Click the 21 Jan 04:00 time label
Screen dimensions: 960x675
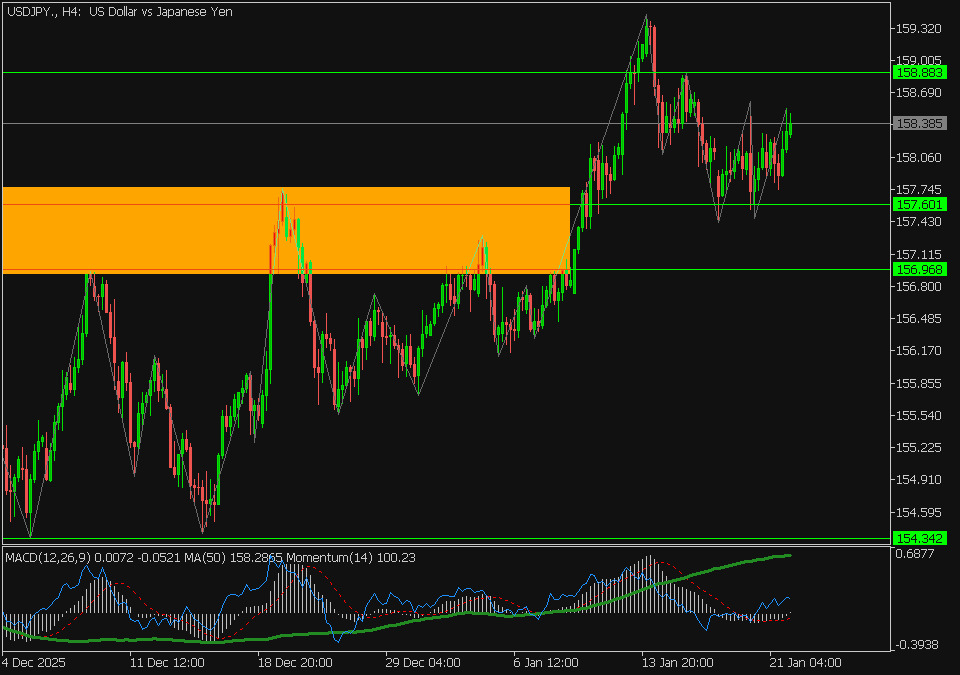(805, 662)
